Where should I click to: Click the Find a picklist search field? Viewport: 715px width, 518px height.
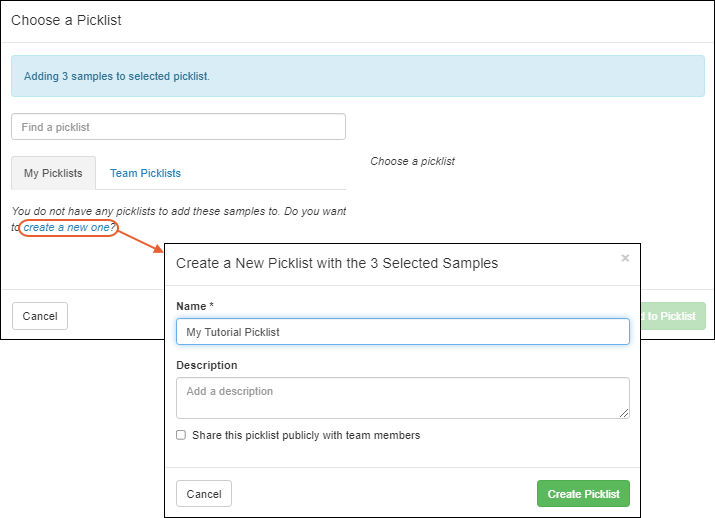coord(178,127)
